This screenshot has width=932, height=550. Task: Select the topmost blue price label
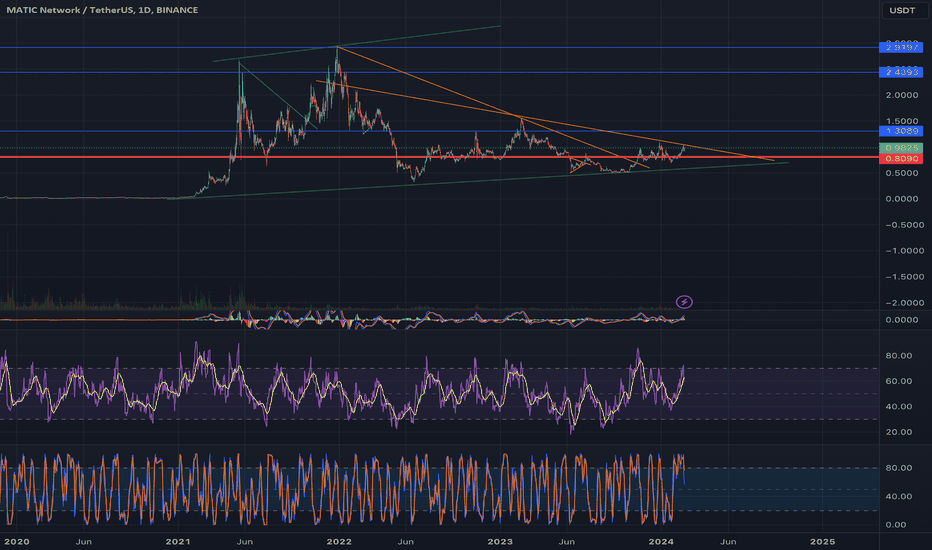coord(901,47)
